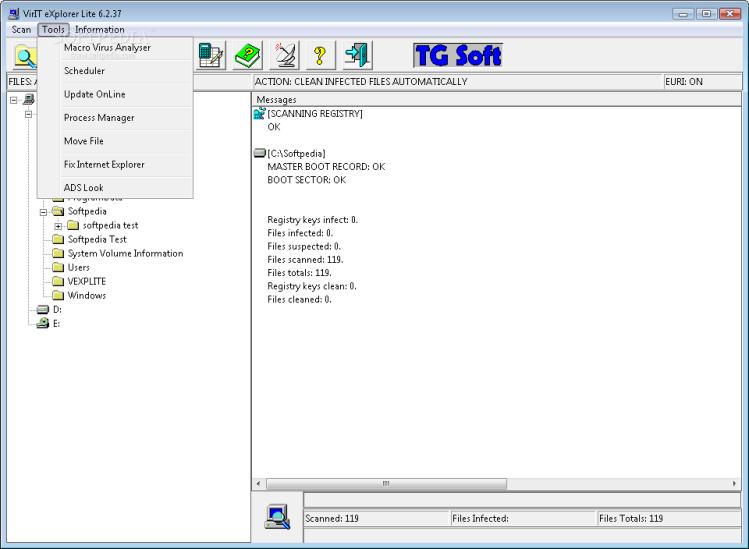Select Softpedia Test folder label
Screen dimensions: 749x549
click(97, 239)
